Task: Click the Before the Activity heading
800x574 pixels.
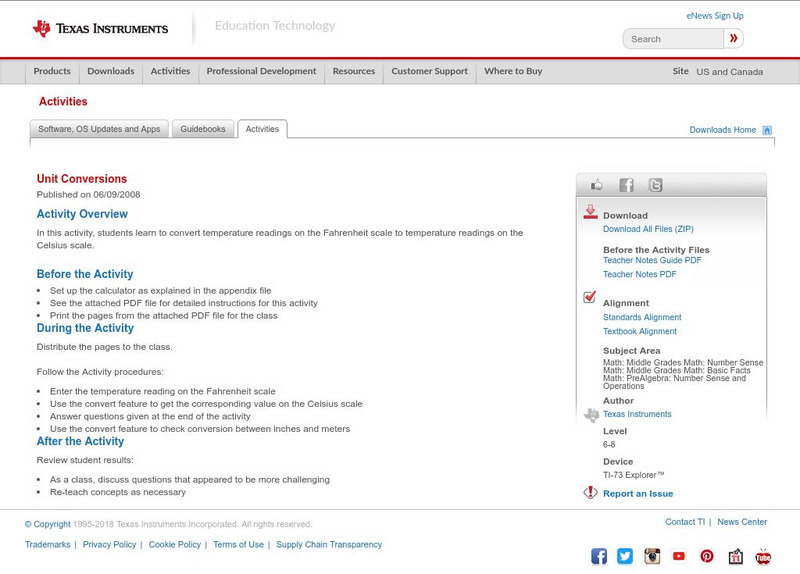Action: pyautogui.click(x=85, y=274)
